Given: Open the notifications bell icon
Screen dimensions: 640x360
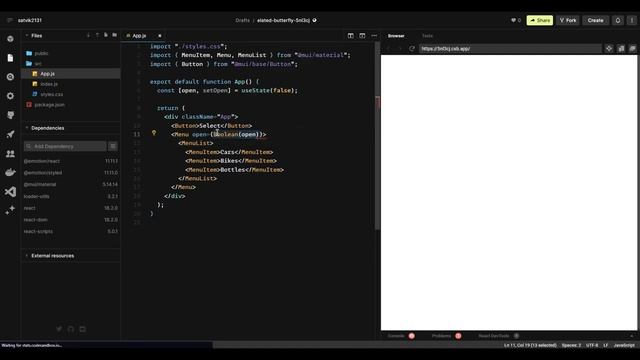Looking at the screenshot, I should click(x=618, y=20).
